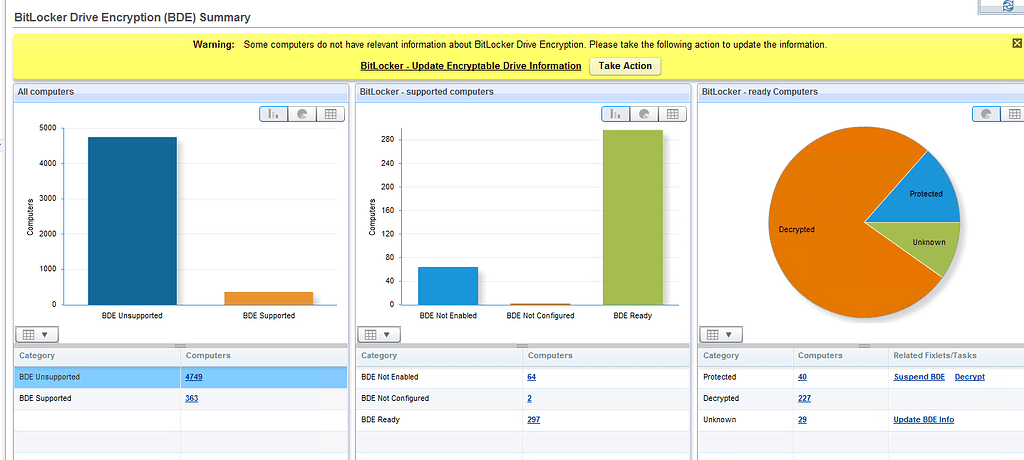Show table view in supported computers panel
Image resolution: width=1024 pixels, height=460 pixels.
[673, 114]
